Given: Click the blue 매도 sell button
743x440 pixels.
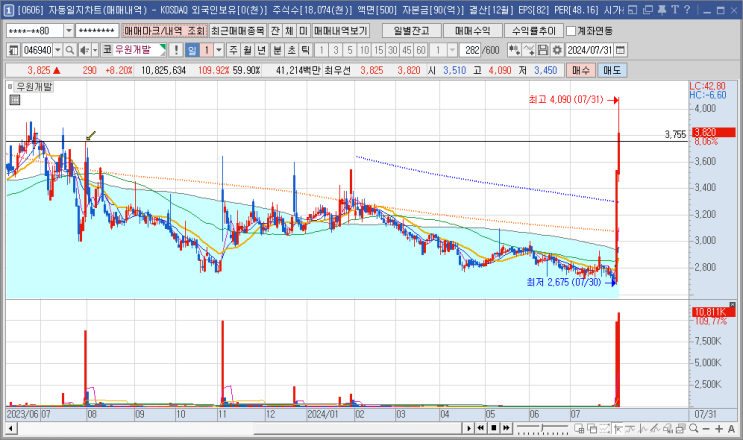Looking at the screenshot, I should point(612,70).
